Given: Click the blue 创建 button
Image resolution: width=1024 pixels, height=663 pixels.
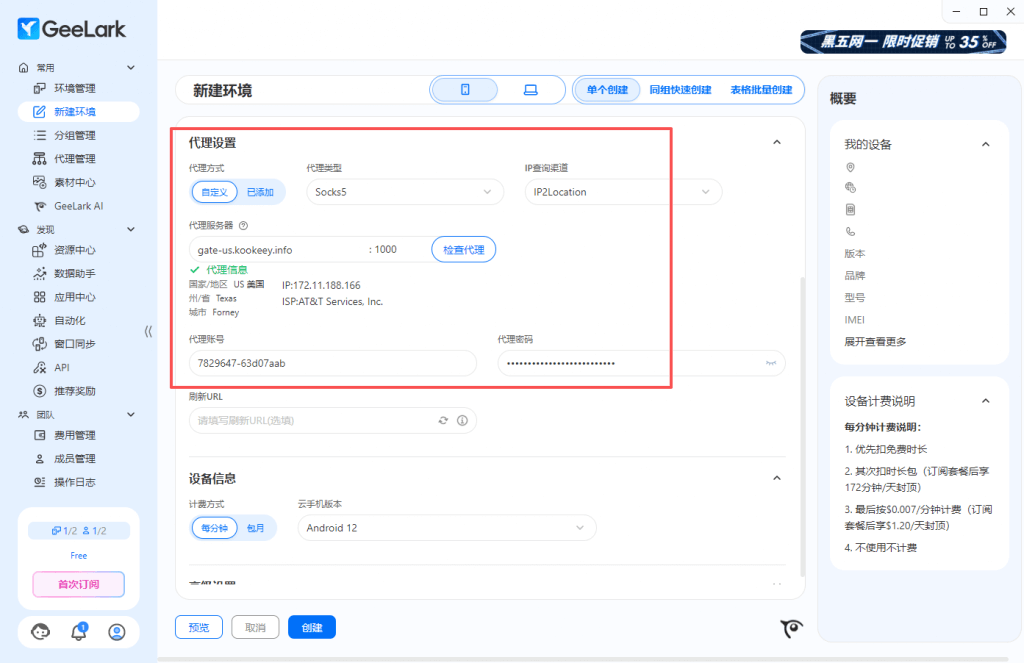Looking at the screenshot, I should click(312, 627).
